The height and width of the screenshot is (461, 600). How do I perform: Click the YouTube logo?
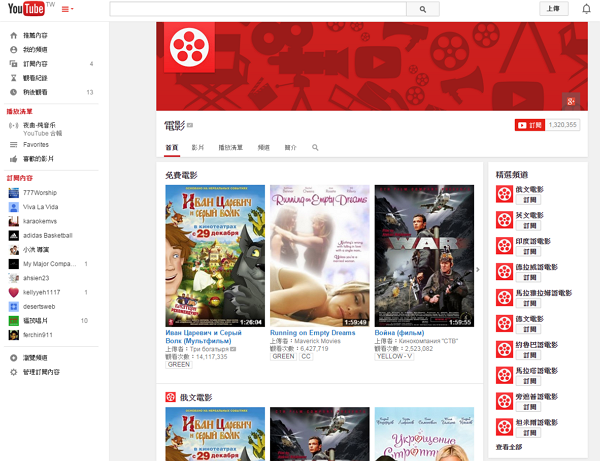pyautogui.click(x=27, y=9)
